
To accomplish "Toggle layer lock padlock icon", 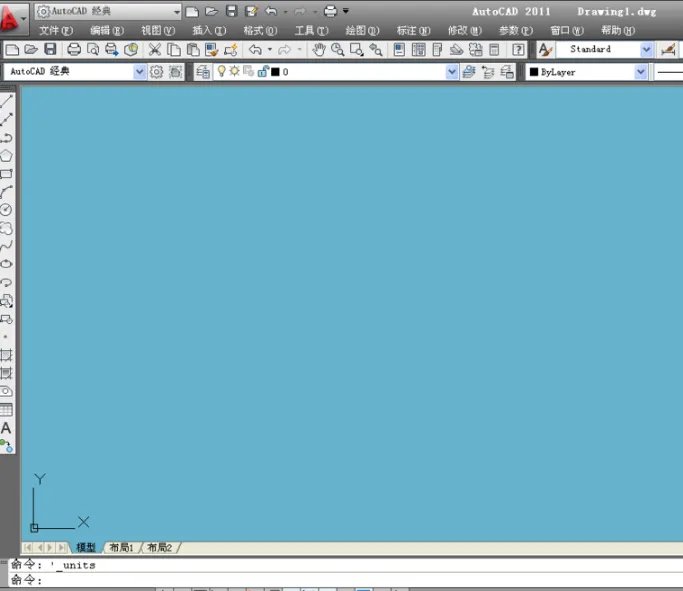I will click(x=261, y=72).
